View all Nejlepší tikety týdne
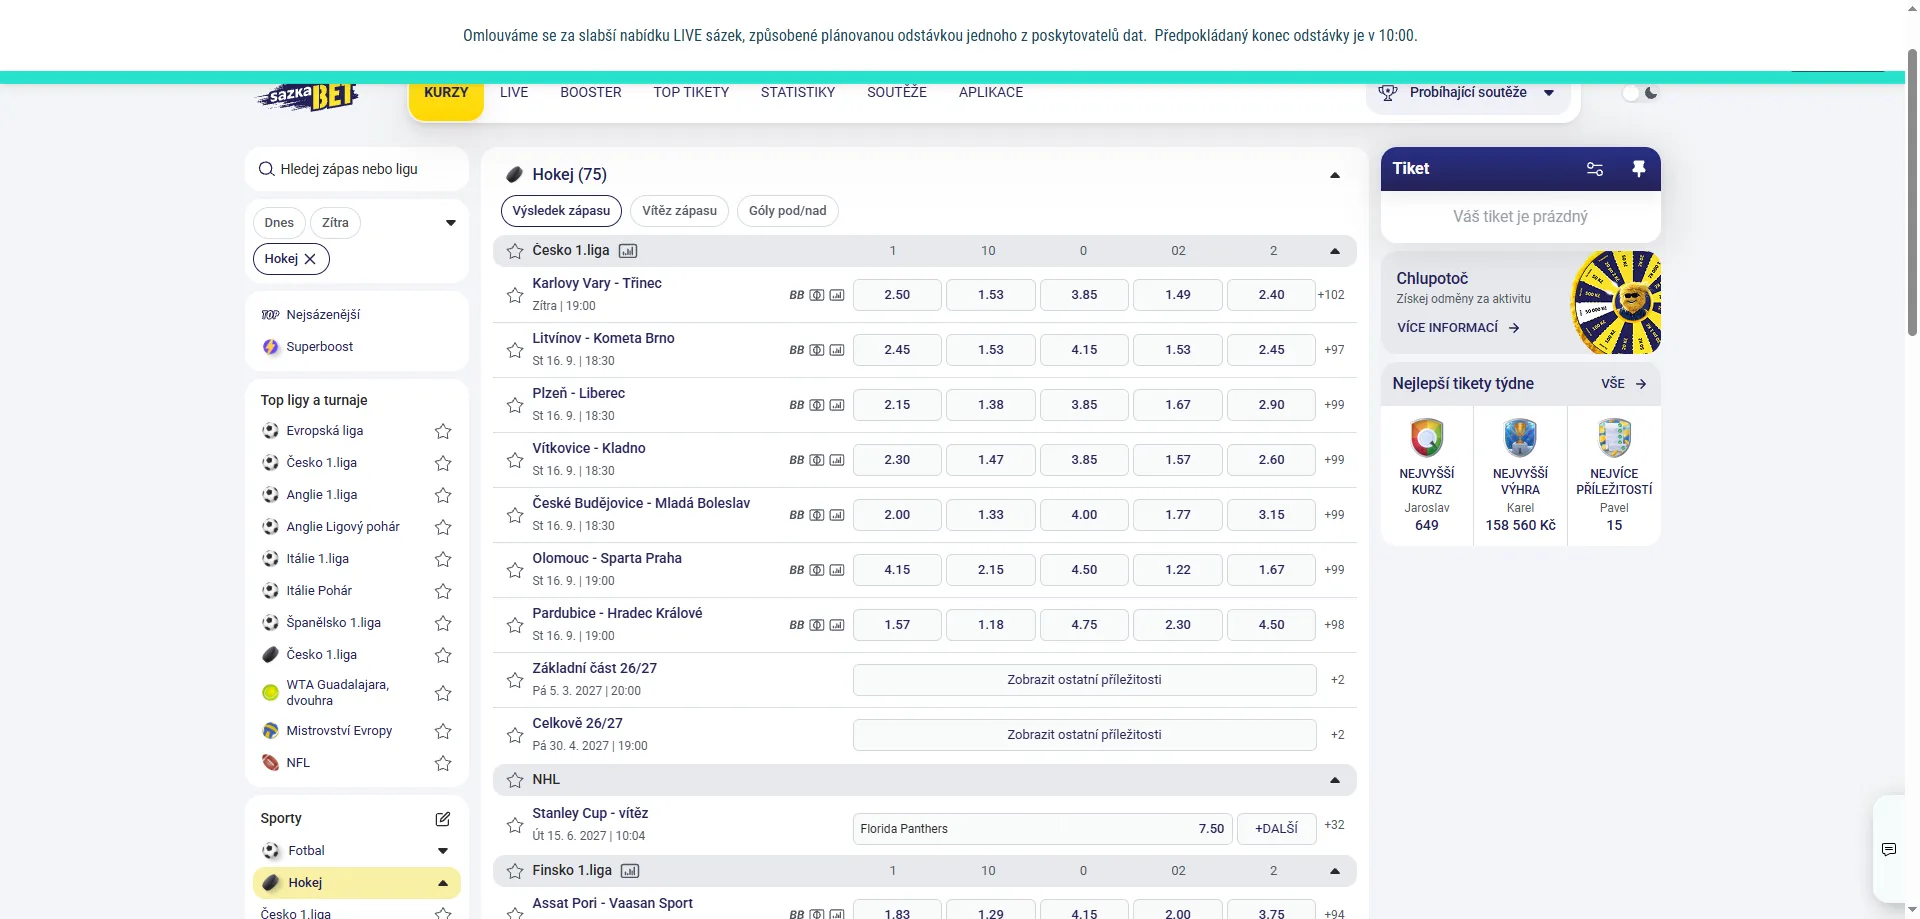Viewport: 1920px width, 919px height. 1623,384
